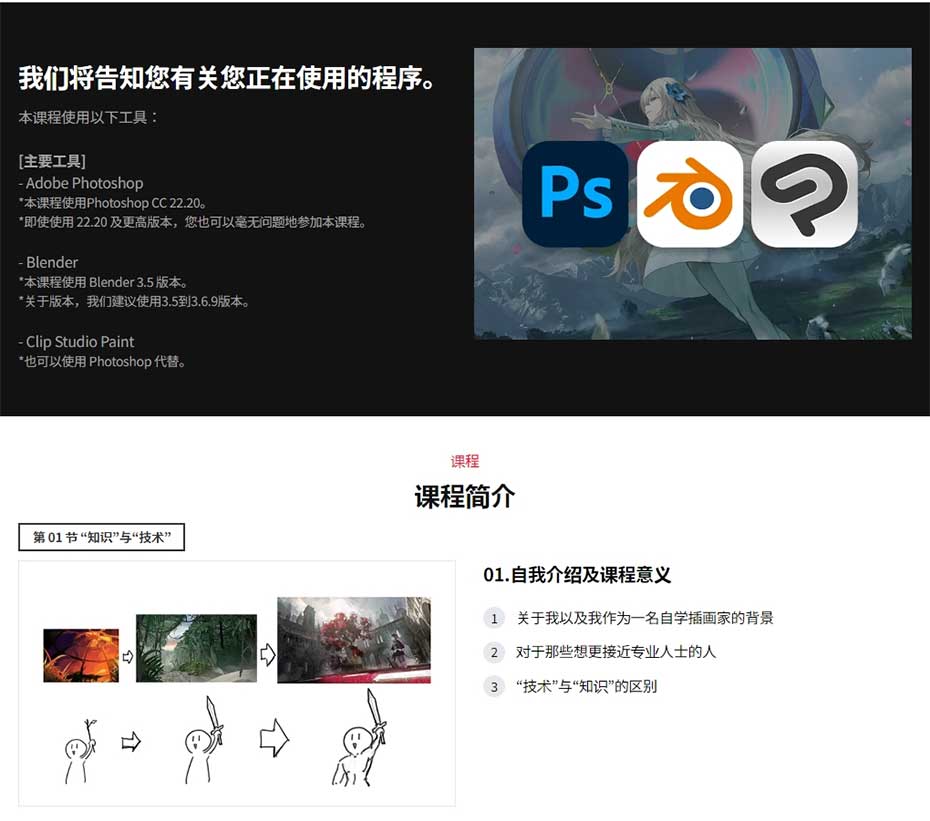Click the number 3 circle badge
Screen dimensions: 930x821
tap(494, 687)
